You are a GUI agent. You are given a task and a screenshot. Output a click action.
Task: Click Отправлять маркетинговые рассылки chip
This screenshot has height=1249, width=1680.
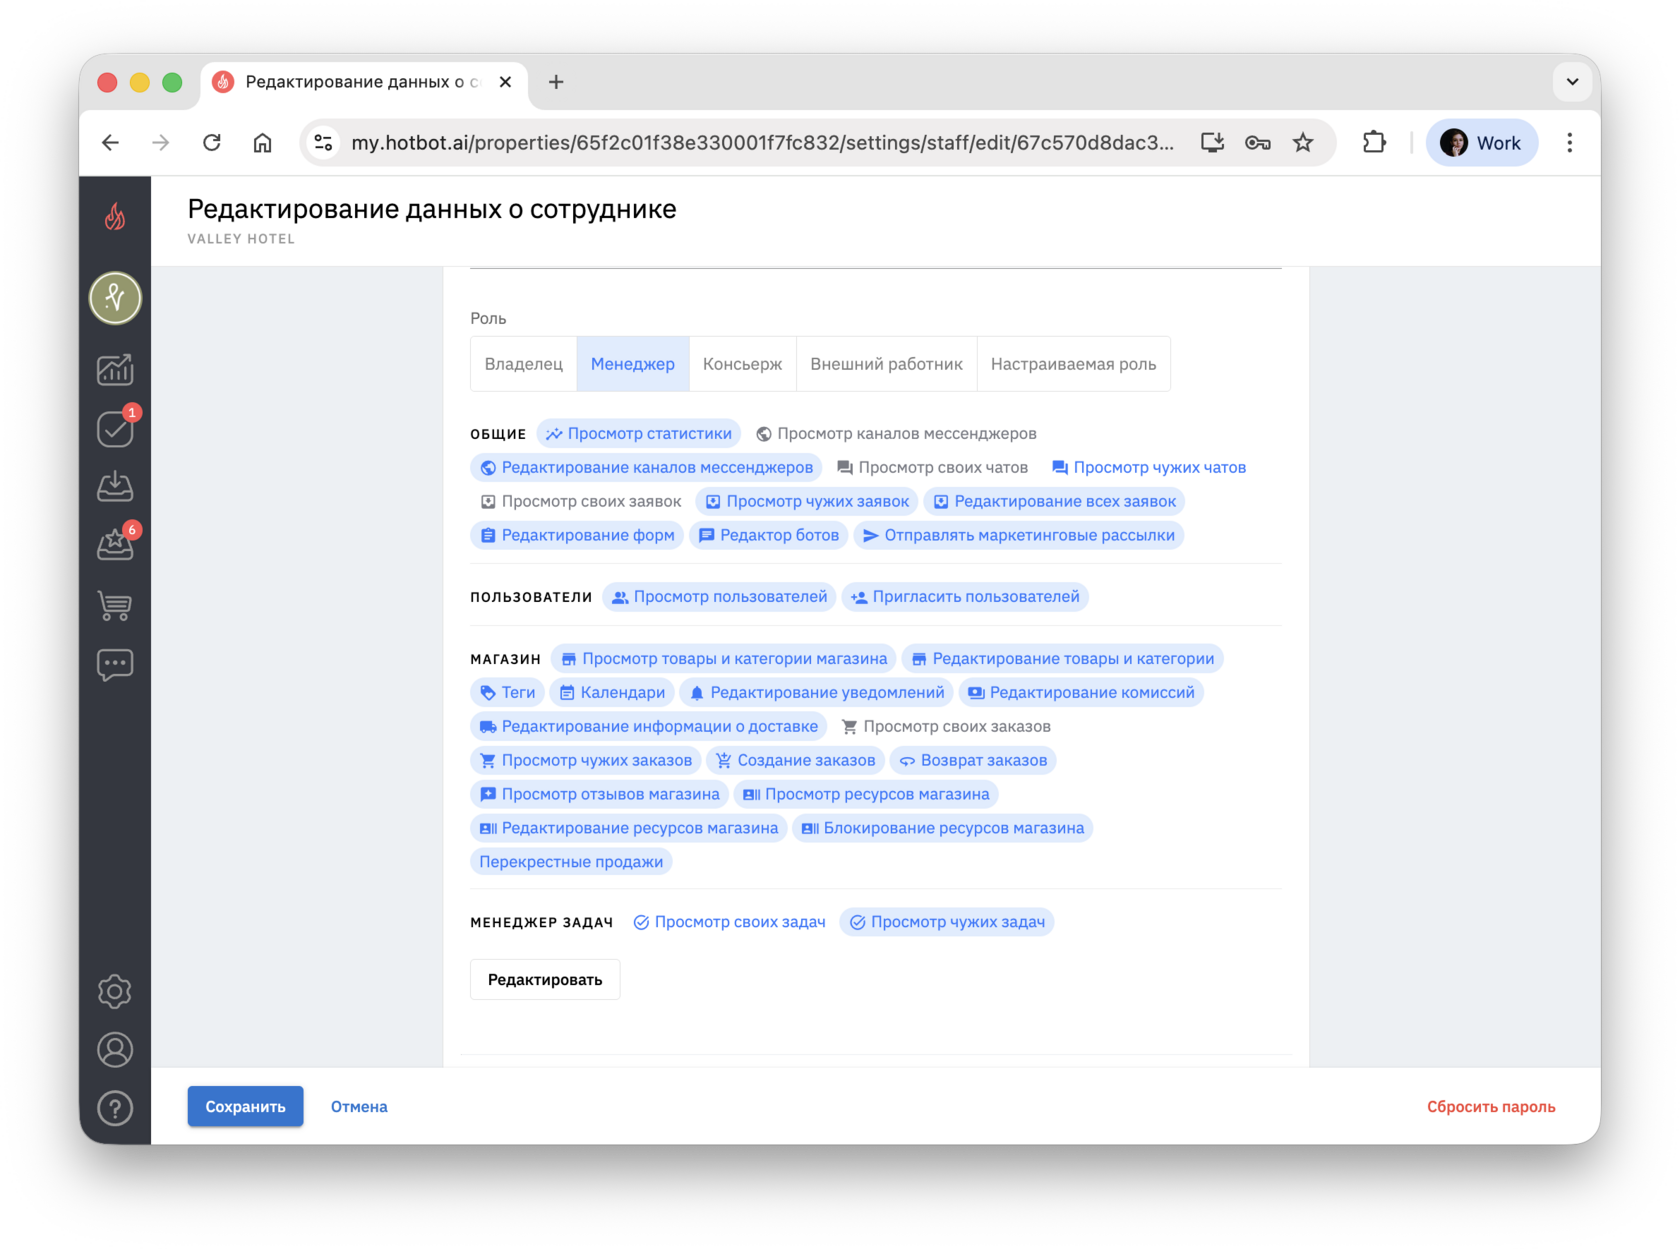pos(1018,535)
